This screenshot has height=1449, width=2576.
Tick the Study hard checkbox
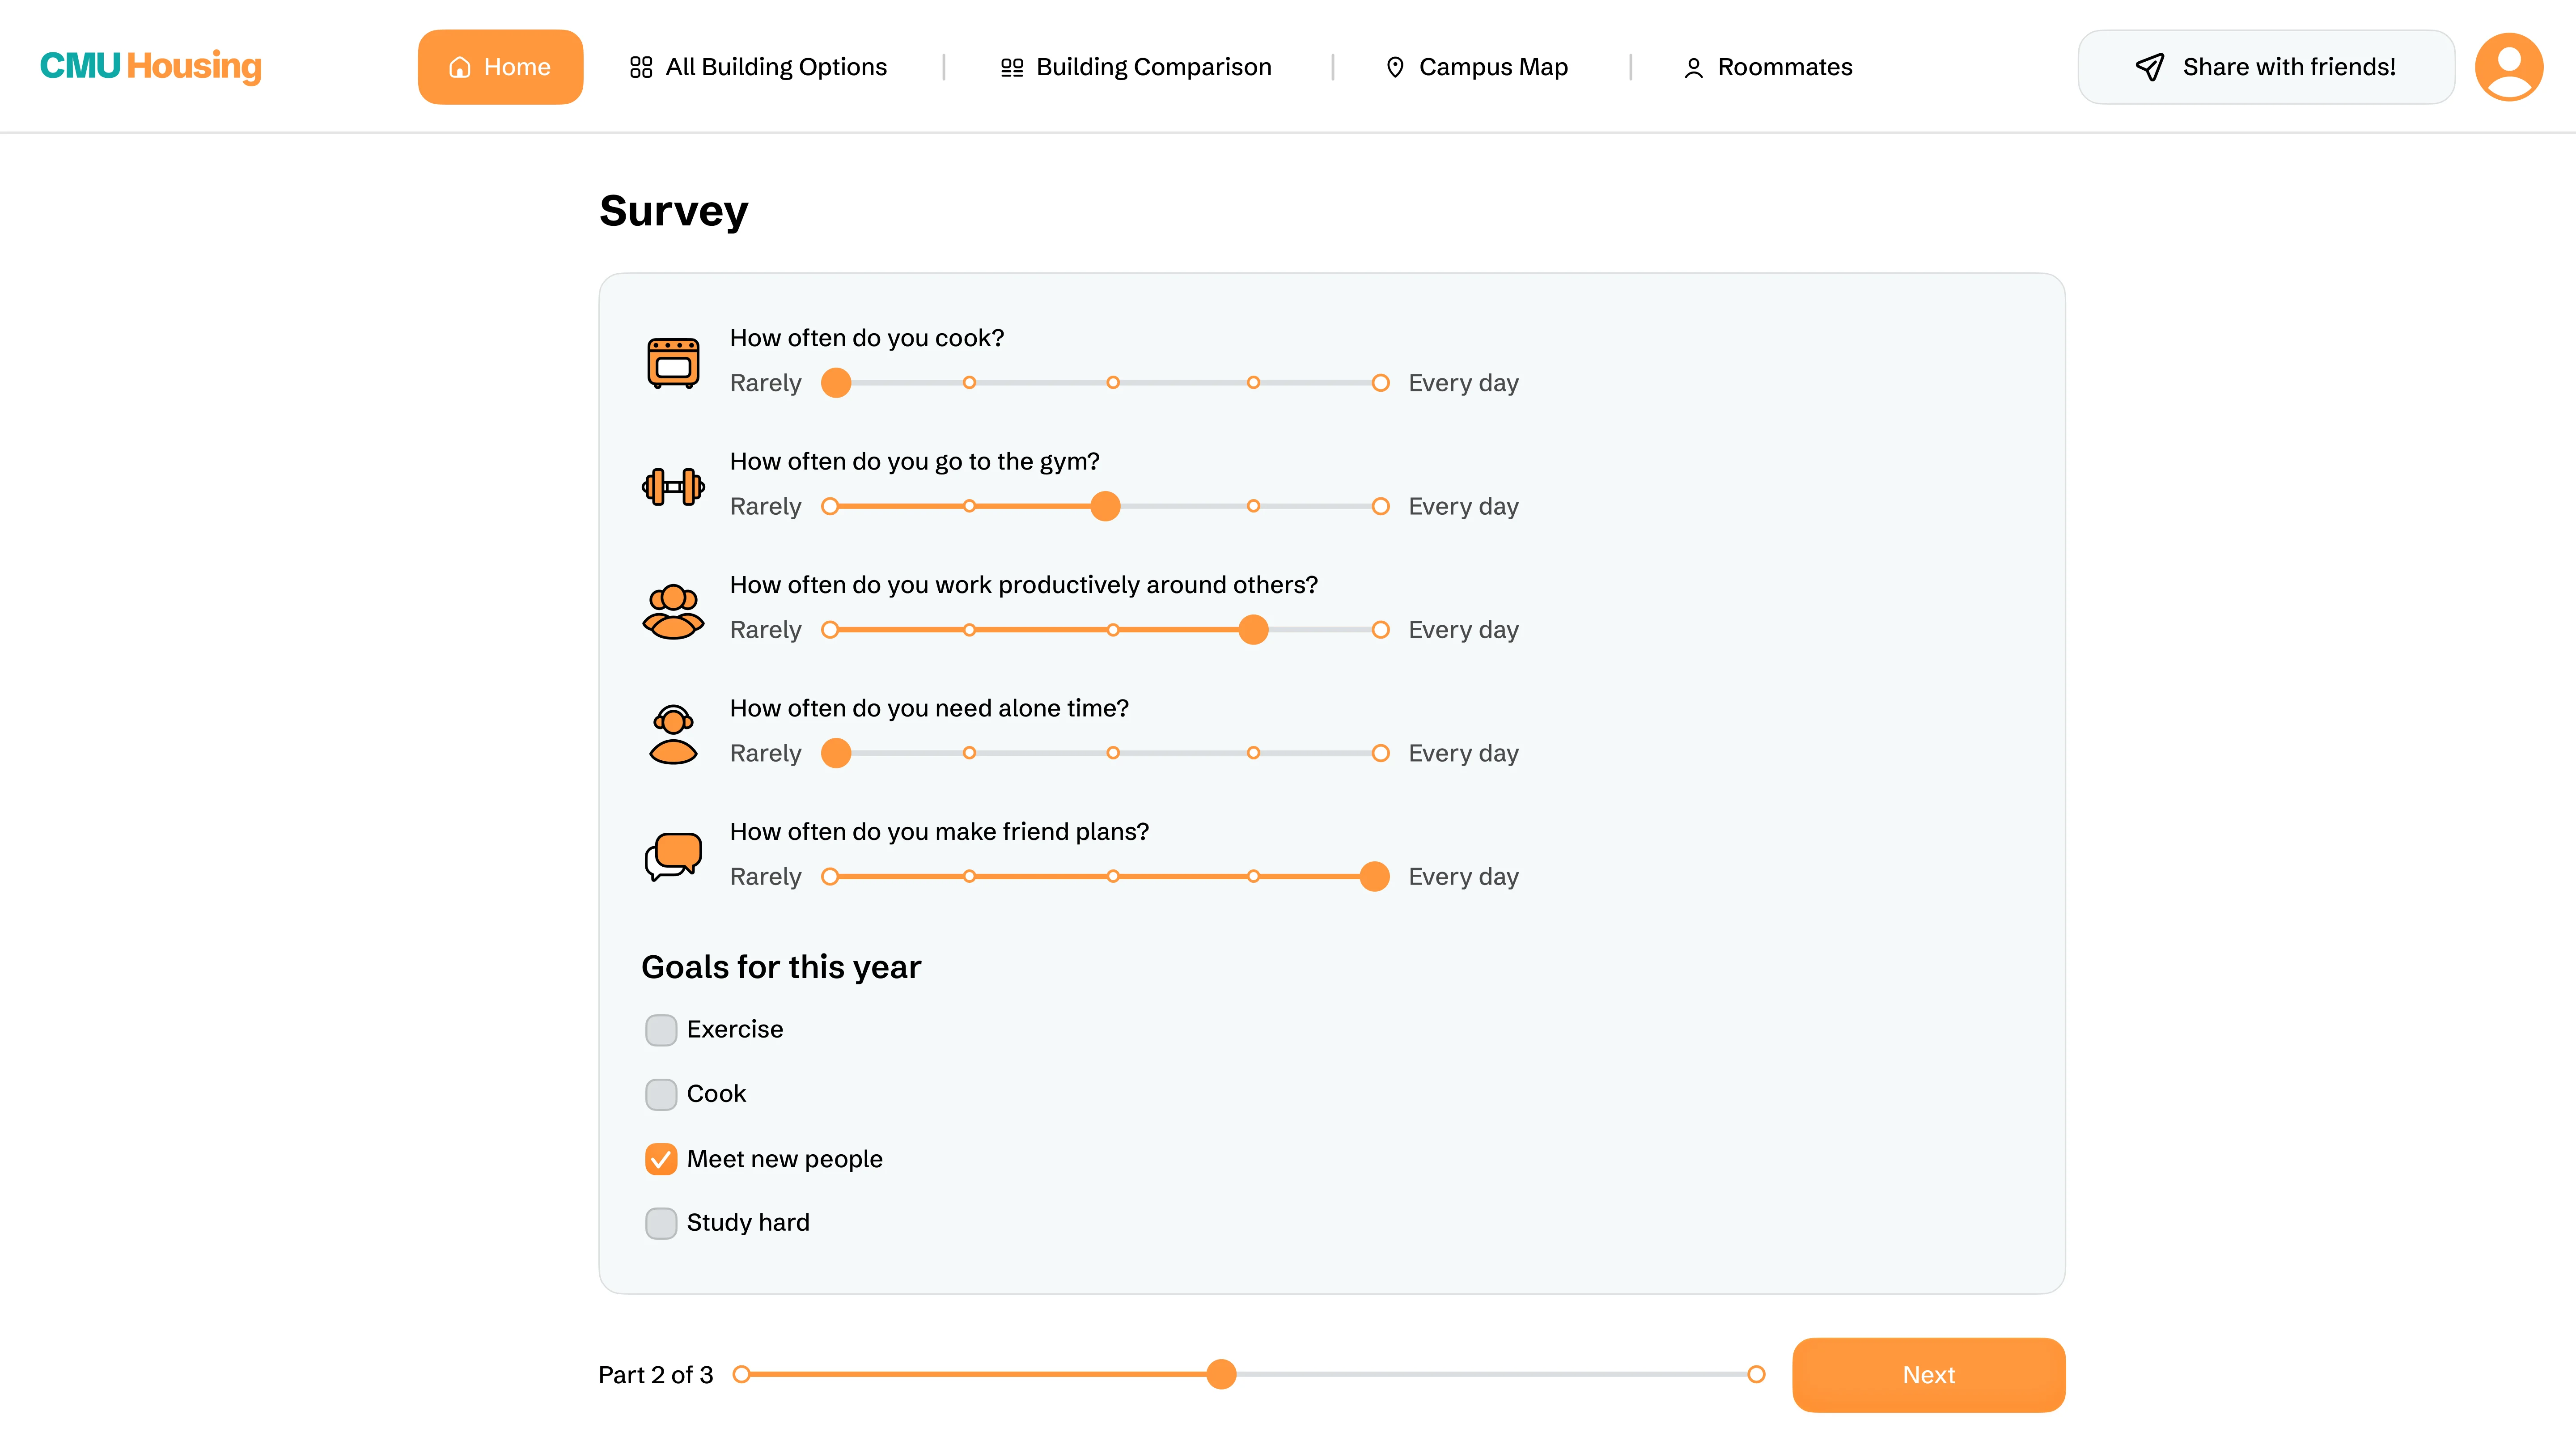[661, 1223]
